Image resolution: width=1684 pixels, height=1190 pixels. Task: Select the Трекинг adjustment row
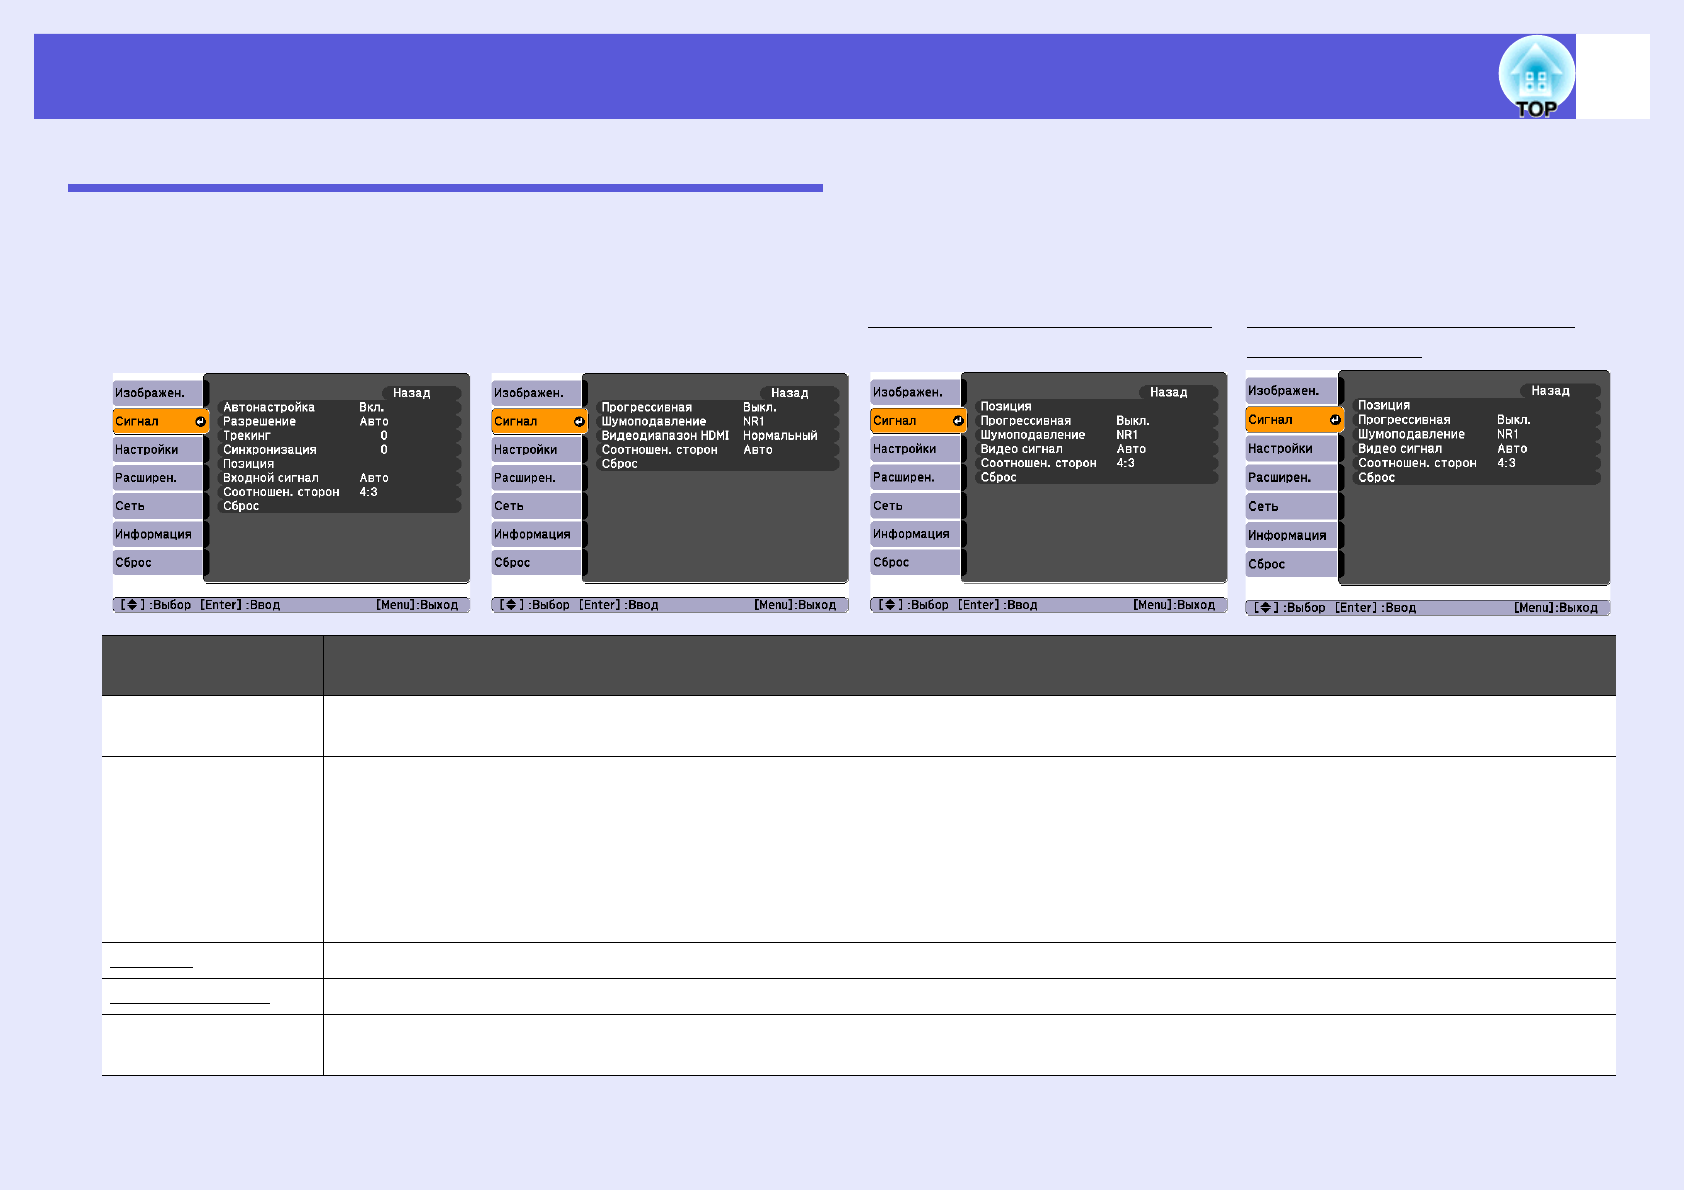coord(338,436)
